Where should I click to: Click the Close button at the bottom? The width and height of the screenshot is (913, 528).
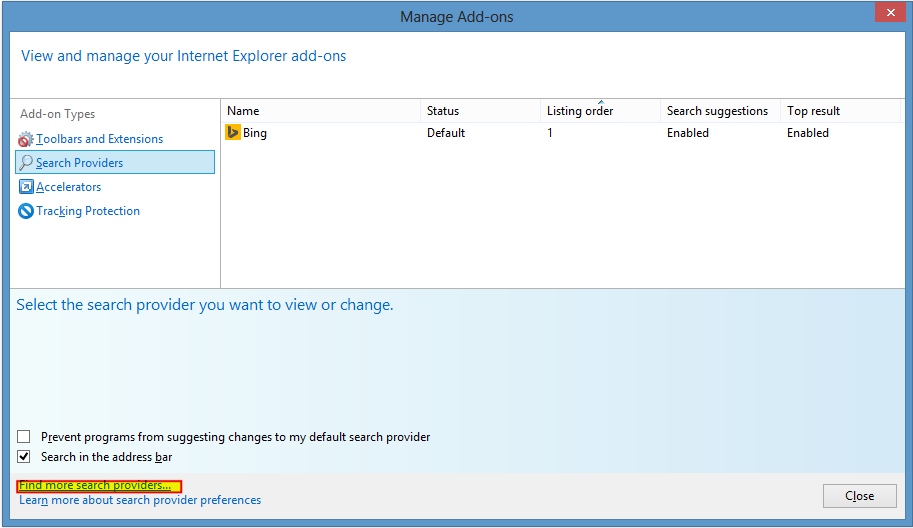pyautogui.click(x=859, y=496)
